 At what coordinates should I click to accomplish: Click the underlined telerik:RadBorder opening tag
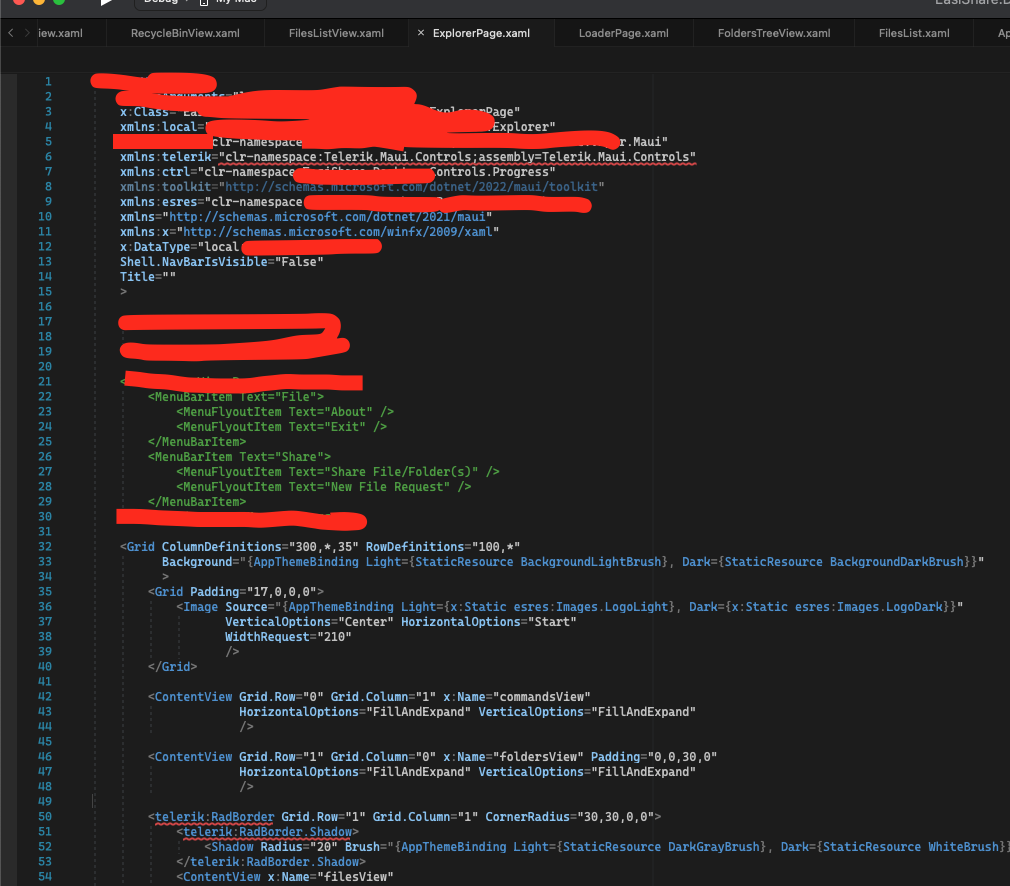[214, 817]
